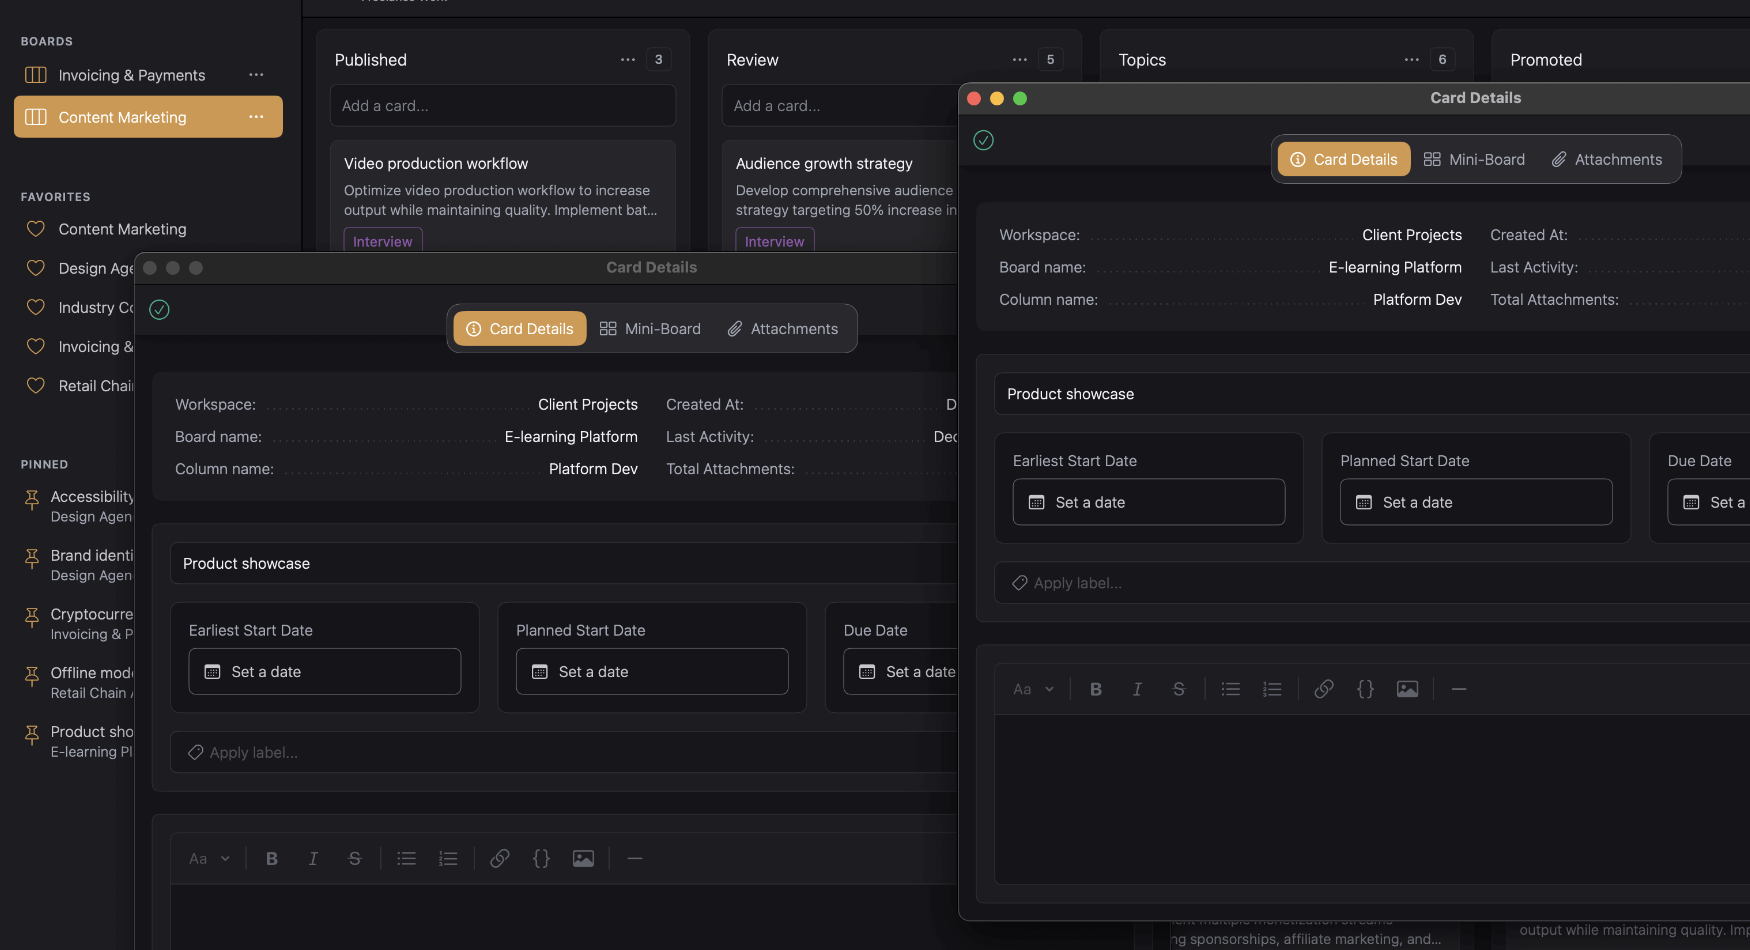Create a numbered list in the description editor
The height and width of the screenshot is (950, 1750).
point(1272,688)
